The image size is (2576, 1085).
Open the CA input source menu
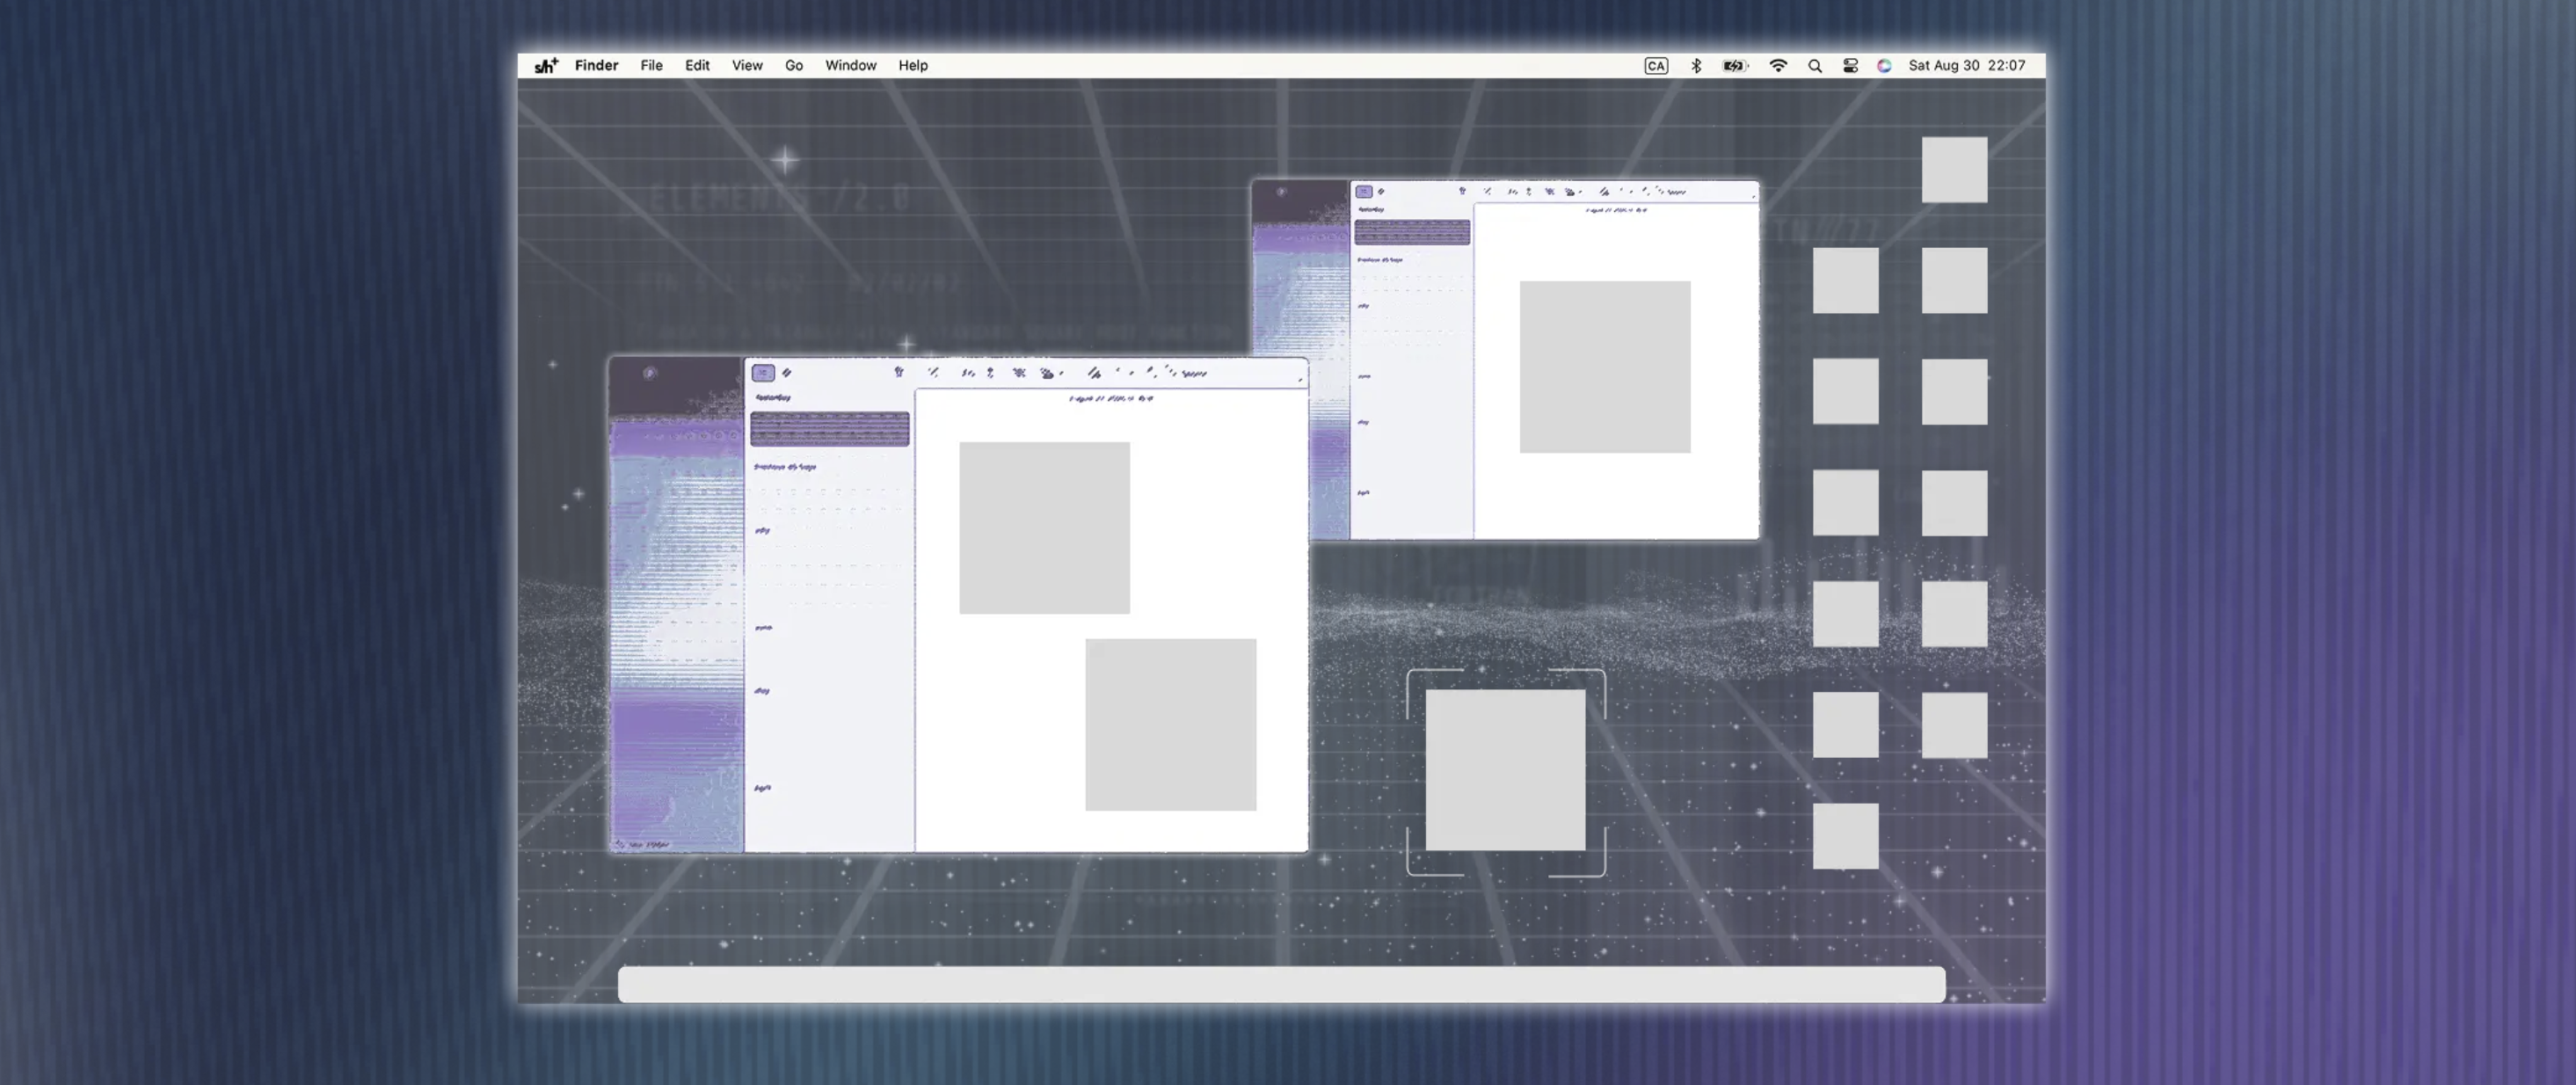[1656, 66]
